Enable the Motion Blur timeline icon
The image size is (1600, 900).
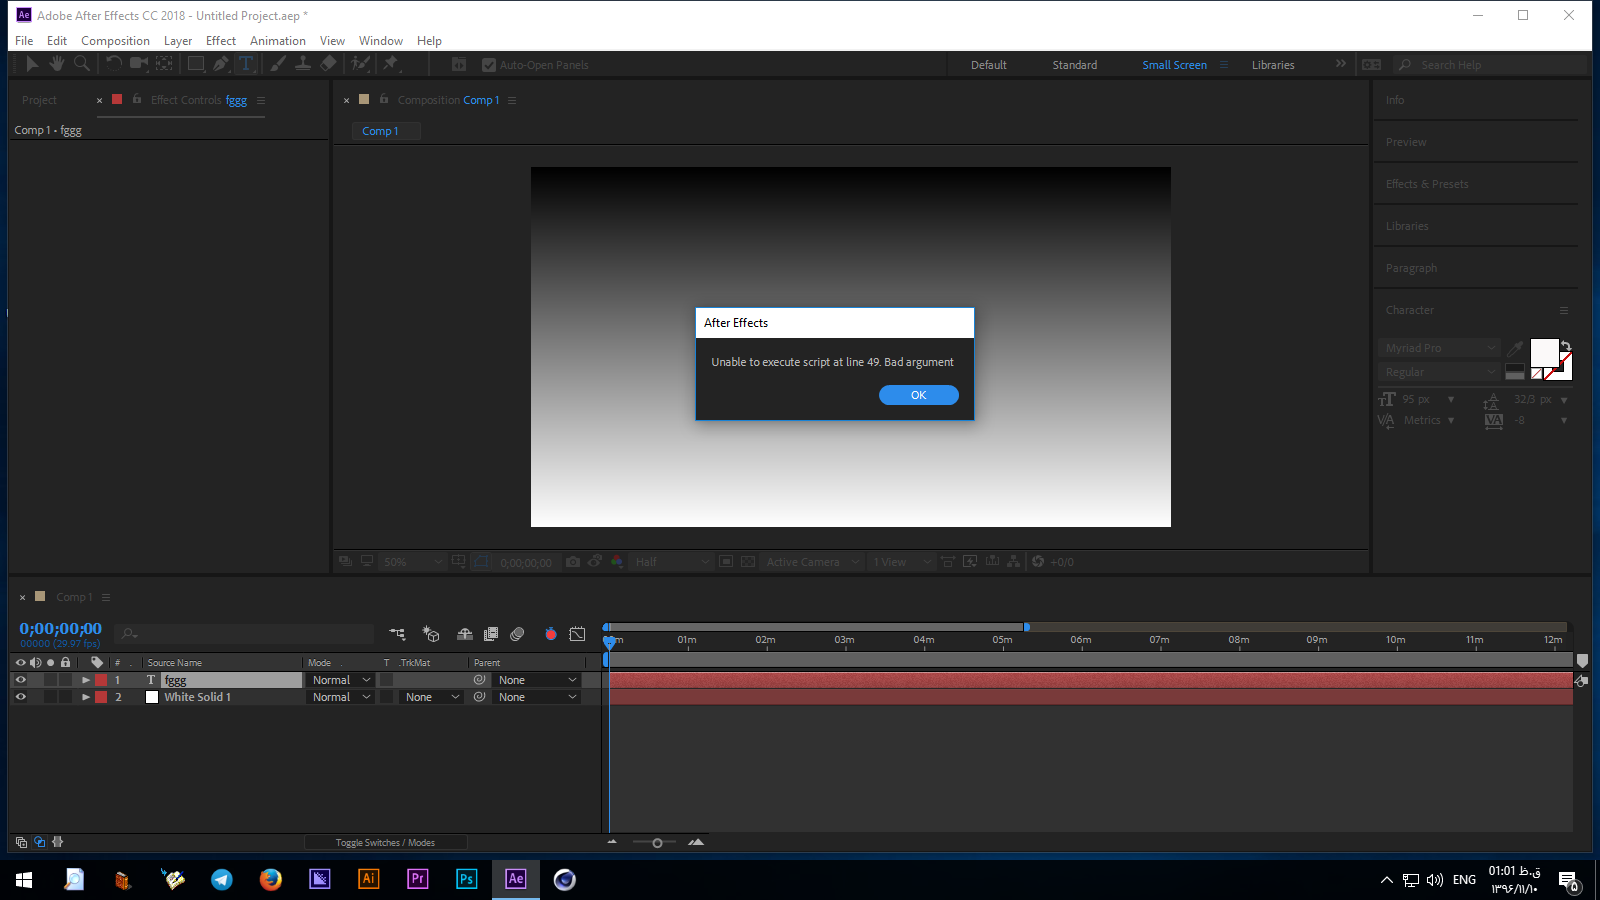click(517, 634)
